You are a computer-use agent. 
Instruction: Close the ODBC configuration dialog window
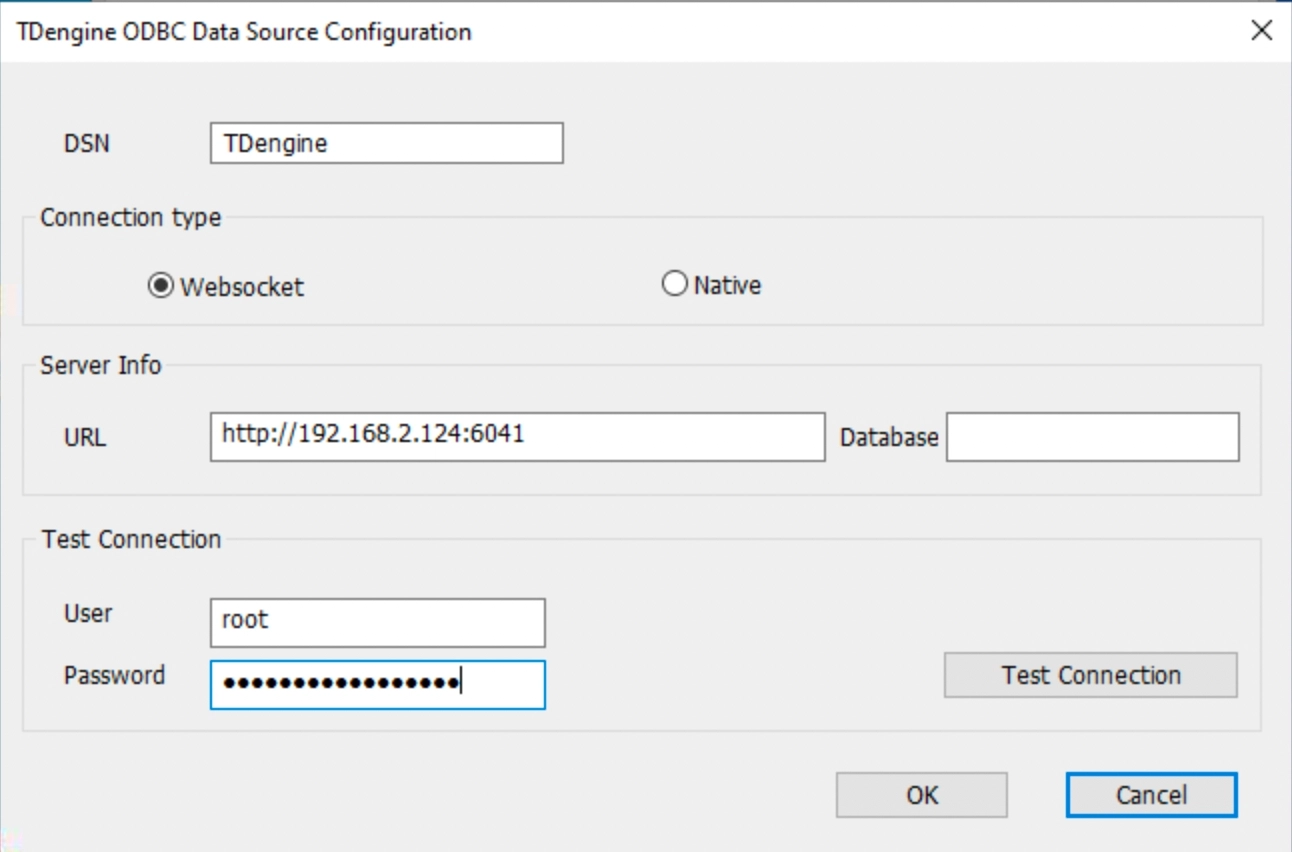coord(1262,31)
